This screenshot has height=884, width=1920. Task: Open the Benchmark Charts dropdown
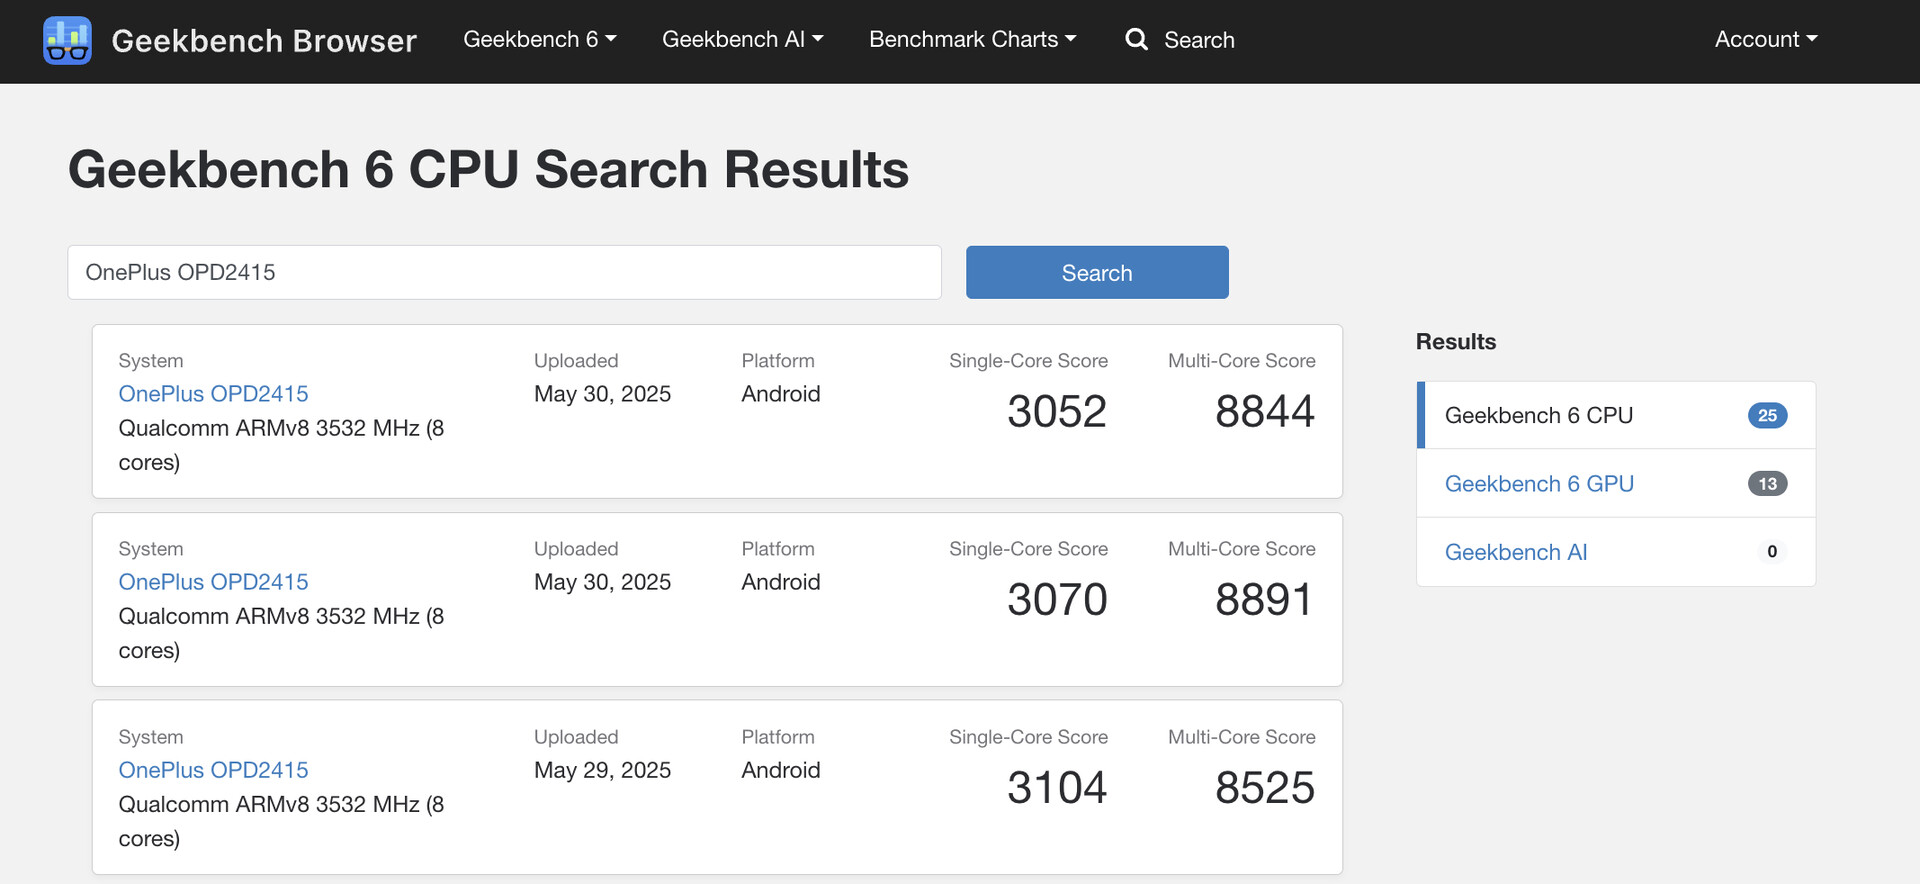(972, 40)
